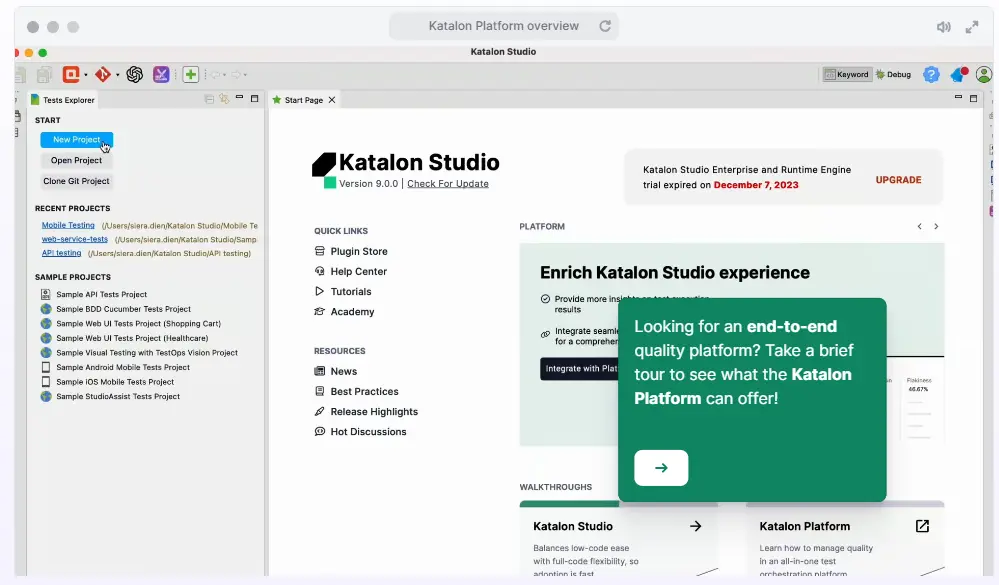
Task: Open the notifications megaphone icon
Action: (959, 75)
